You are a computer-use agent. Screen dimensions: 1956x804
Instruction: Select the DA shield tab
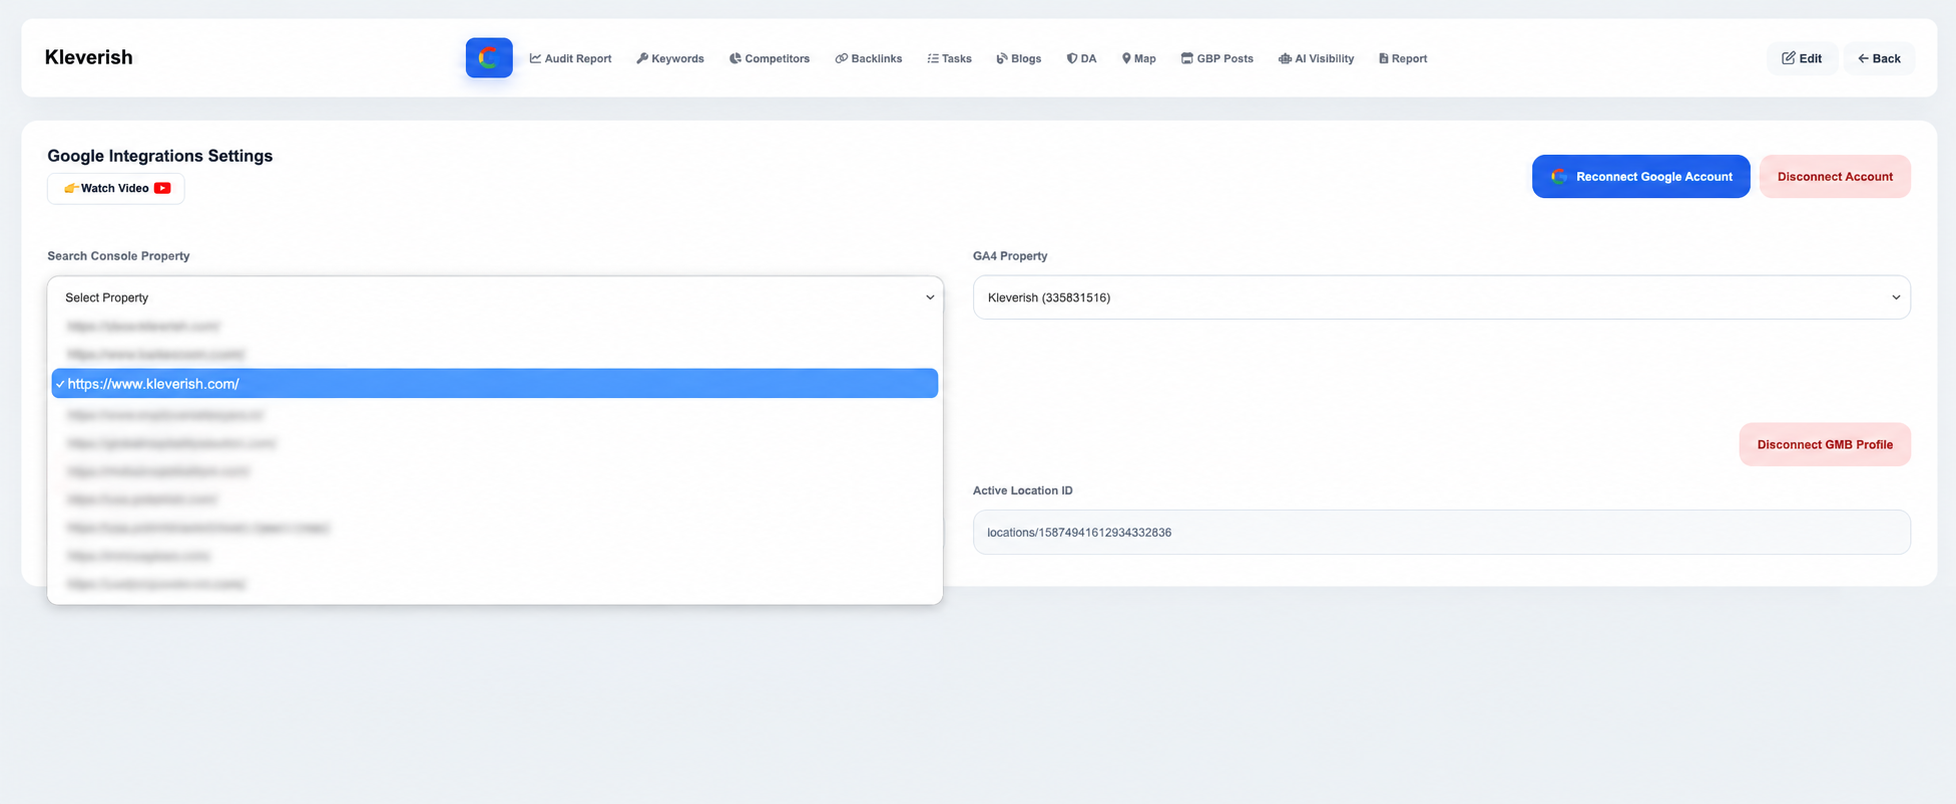1081,59
